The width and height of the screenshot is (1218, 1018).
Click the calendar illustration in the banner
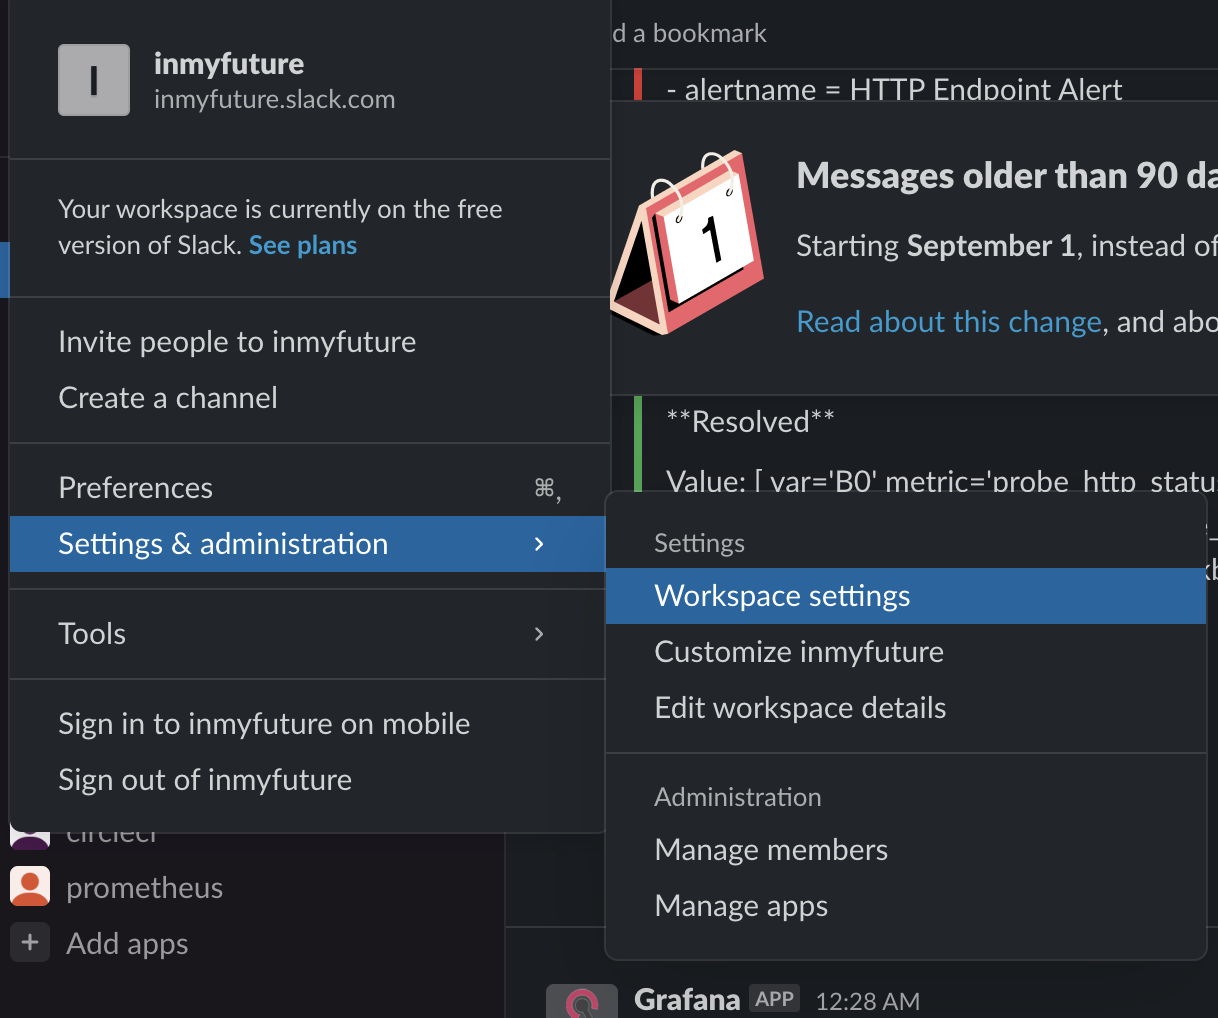[x=686, y=243]
